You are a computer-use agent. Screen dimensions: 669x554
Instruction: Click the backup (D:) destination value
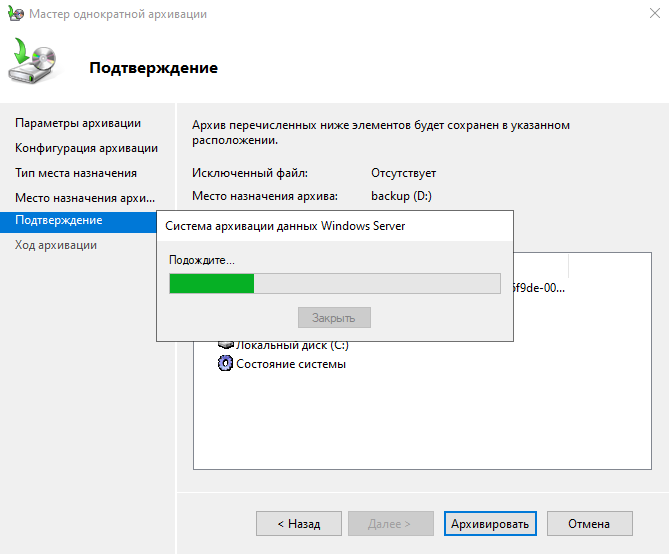[401, 196]
